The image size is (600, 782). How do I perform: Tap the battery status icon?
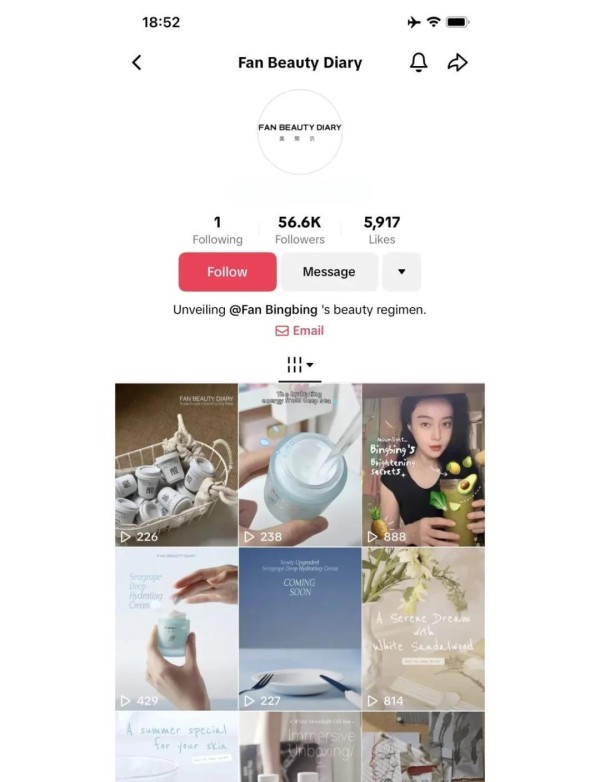(458, 22)
